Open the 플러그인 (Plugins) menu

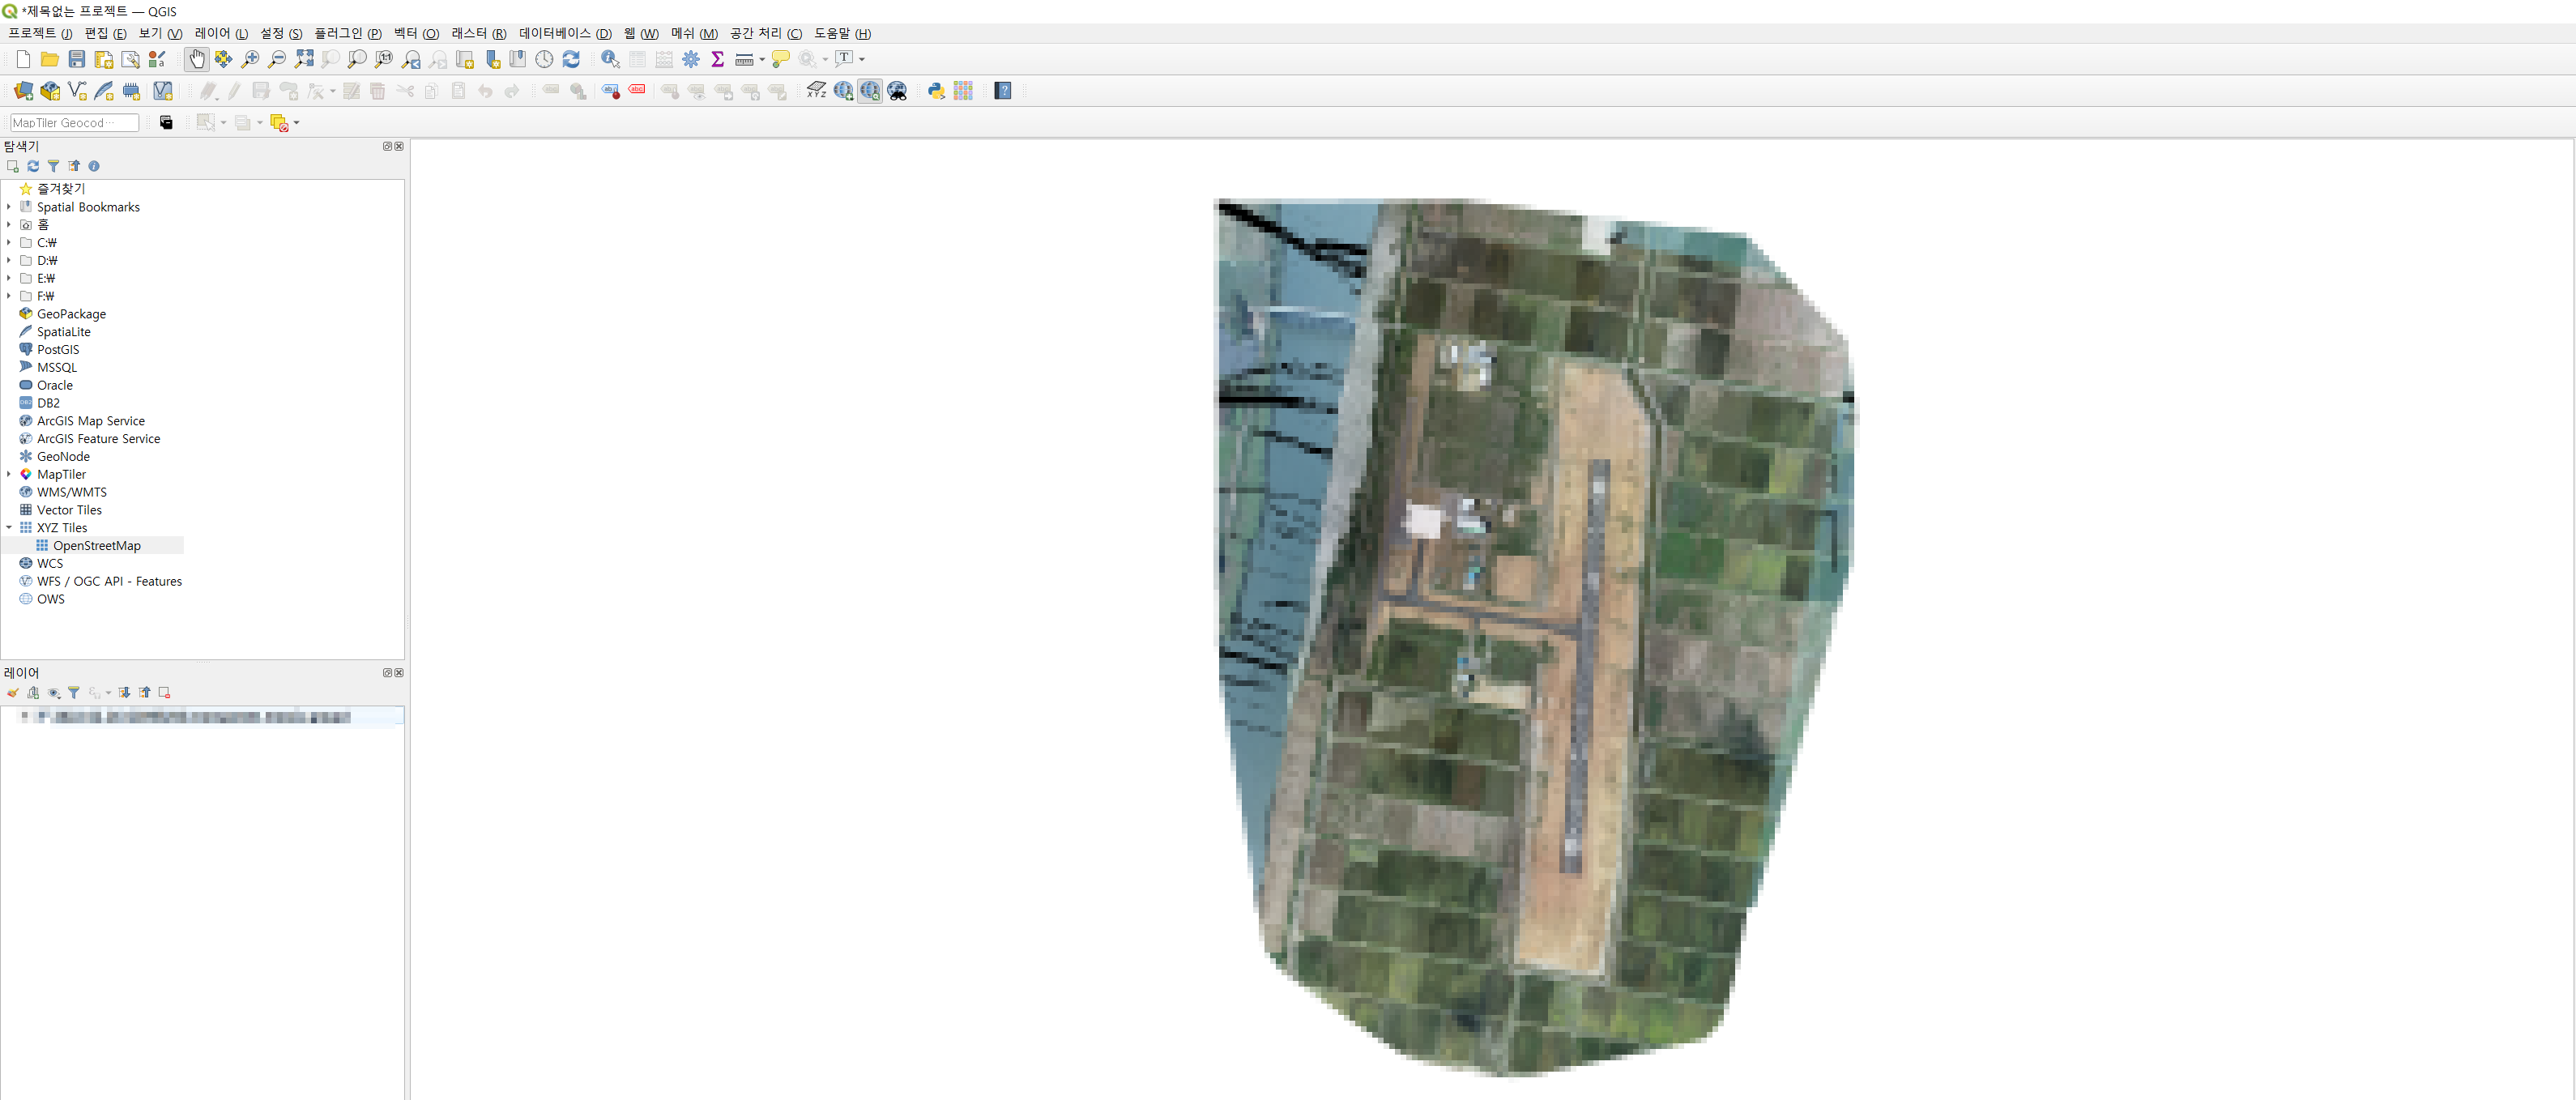tap(347, 33)
